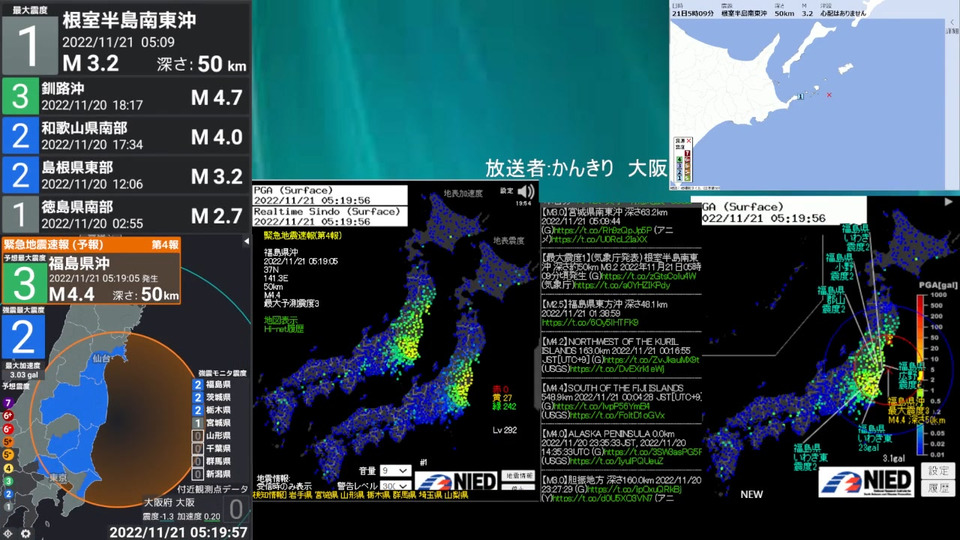Image resolution: width=960 pixels, height=540 pixels.
Task: Open the 音量 volume dropdown
Action: [395, 470]
